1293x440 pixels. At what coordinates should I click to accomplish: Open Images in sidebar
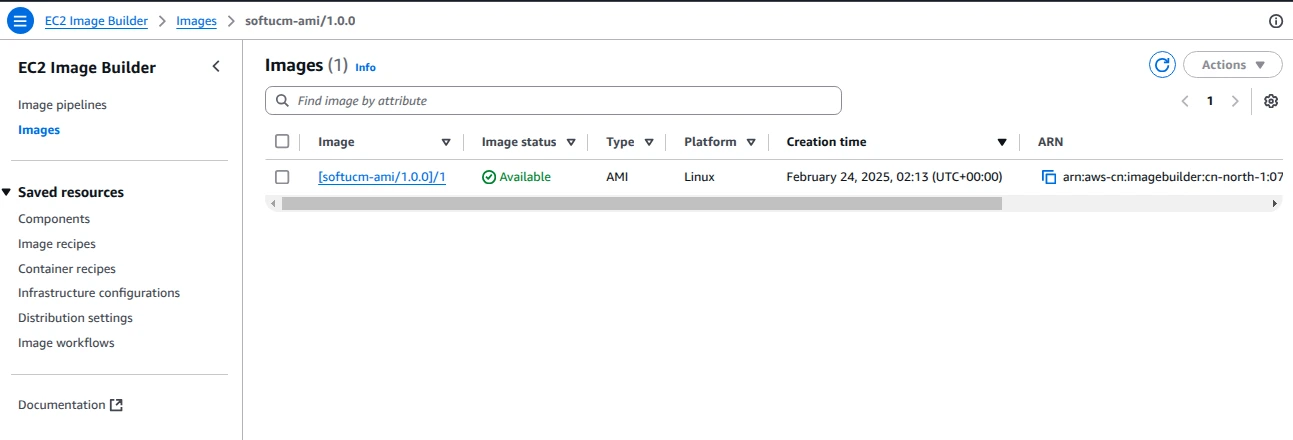point(39,130)
